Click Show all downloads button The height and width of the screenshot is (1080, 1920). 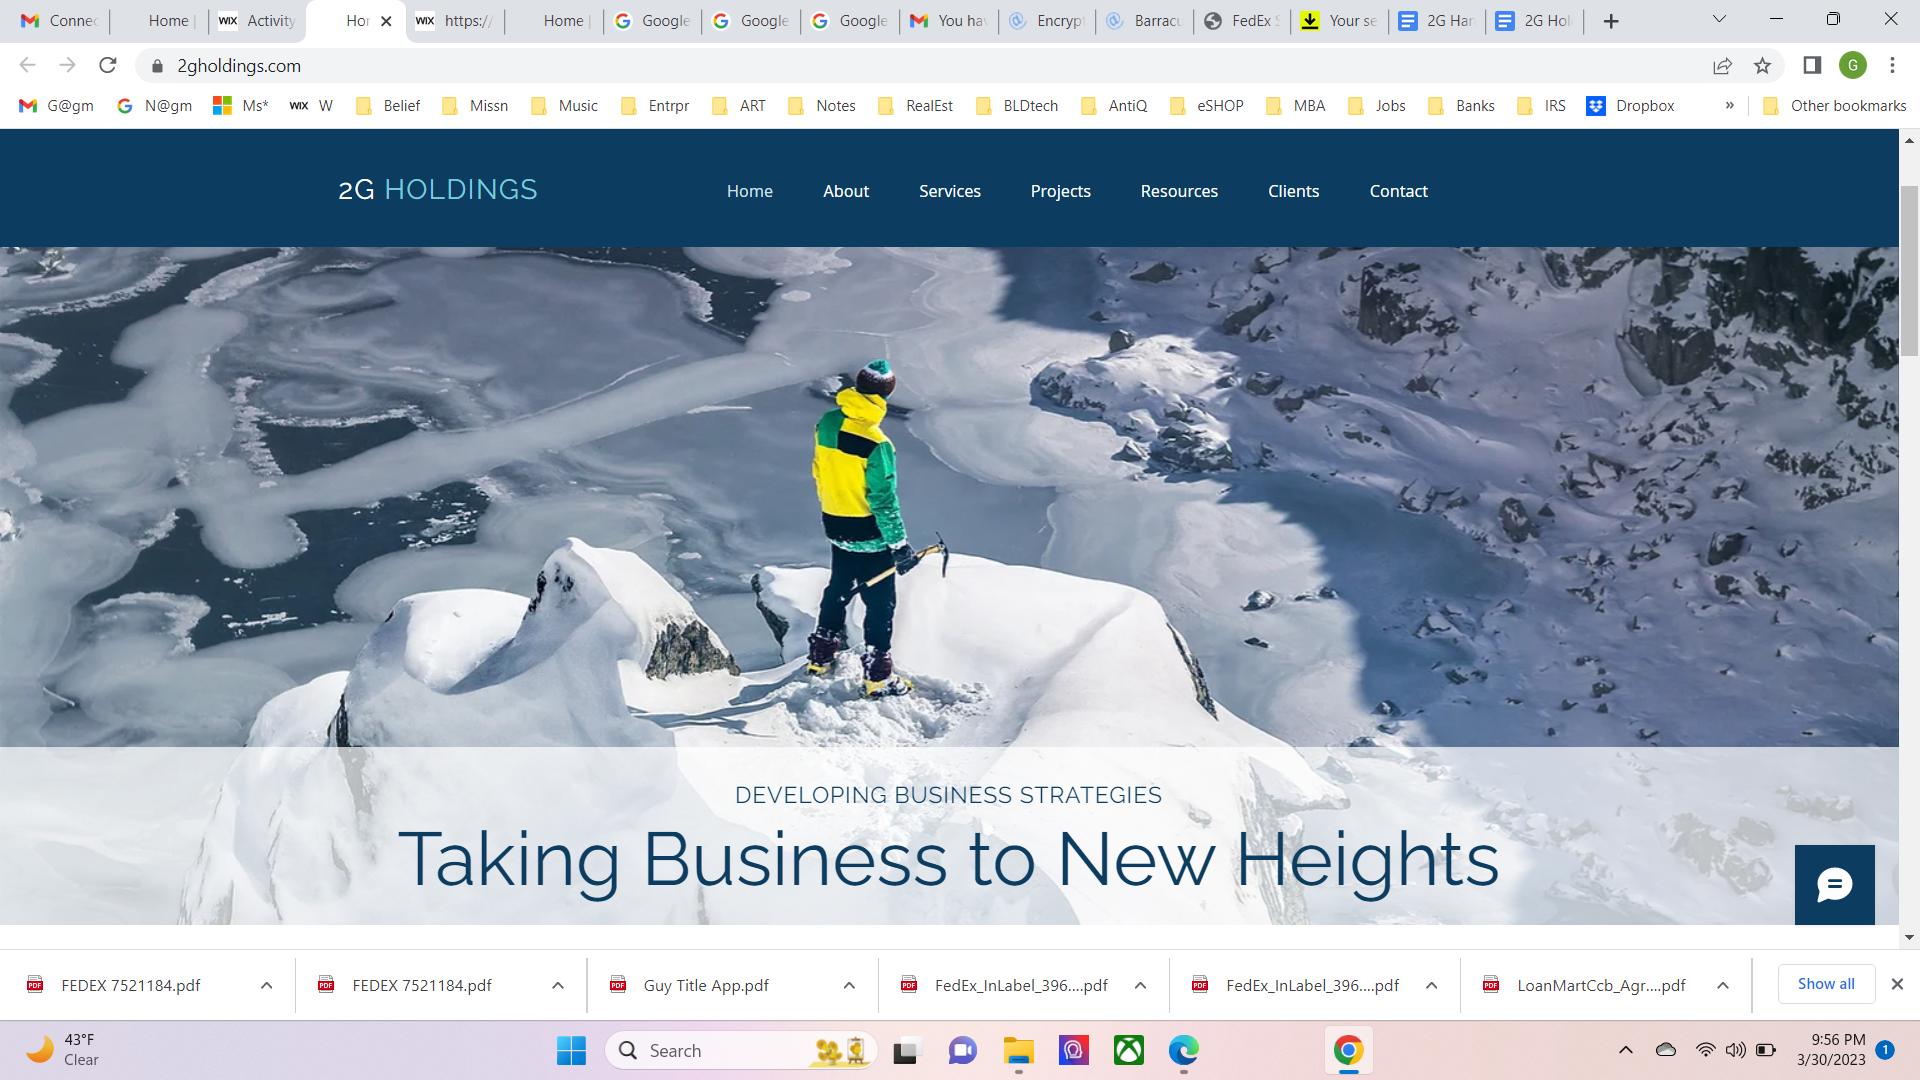tap(1825, 984)
